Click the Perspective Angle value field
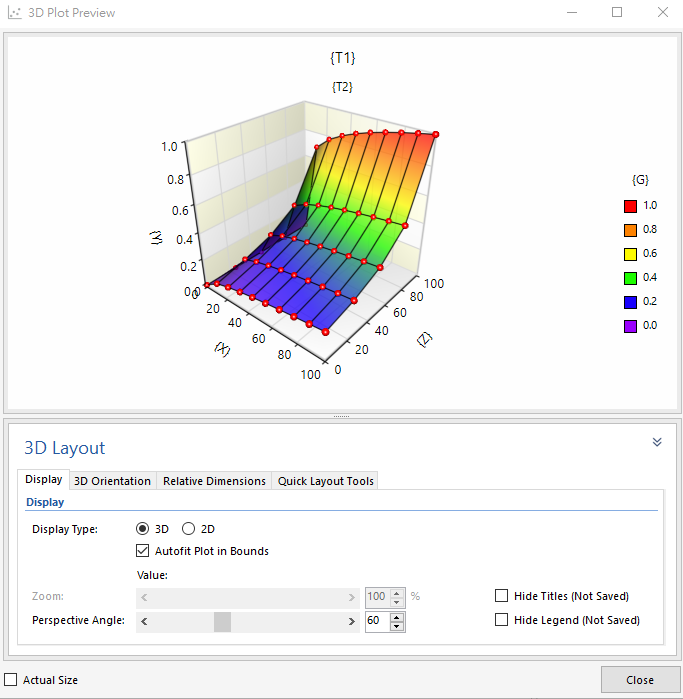 tap(378, 621)
